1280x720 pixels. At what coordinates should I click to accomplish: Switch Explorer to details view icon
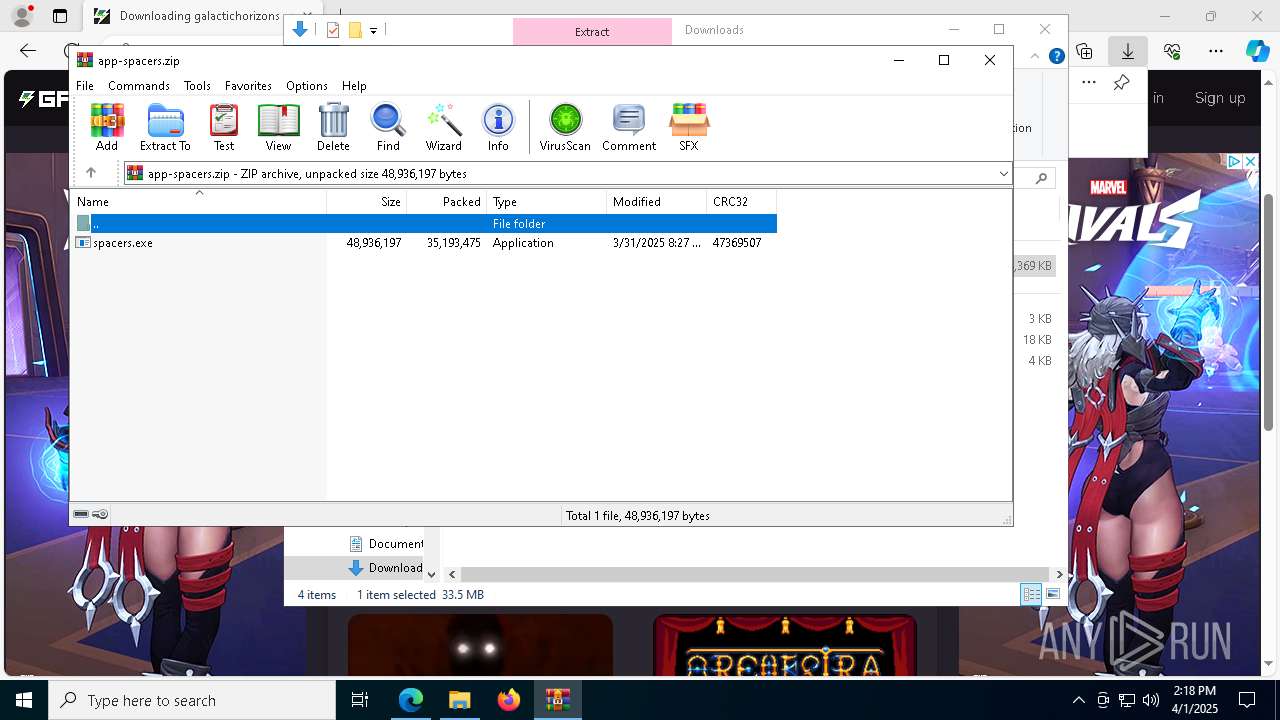click(1031, 594)
